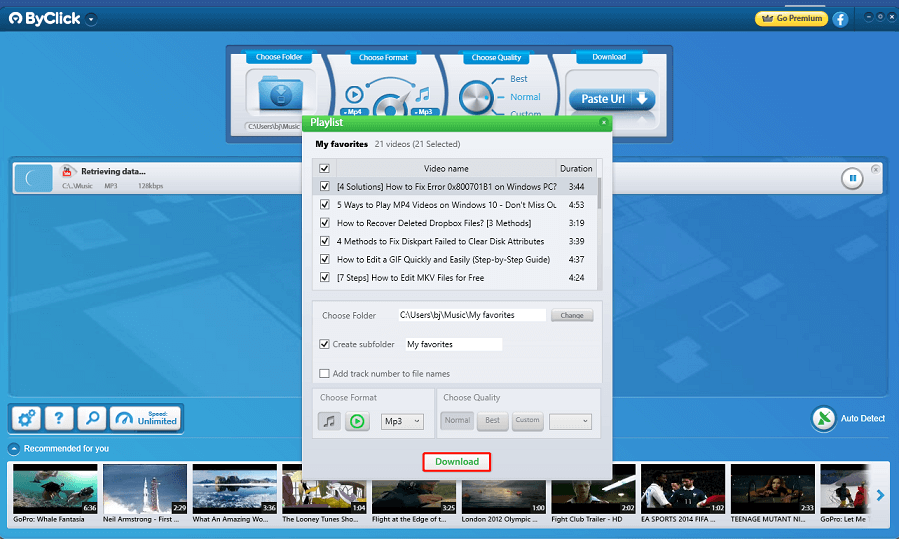
Task: Click the Custom quality button in dialog
Action: 527,421
